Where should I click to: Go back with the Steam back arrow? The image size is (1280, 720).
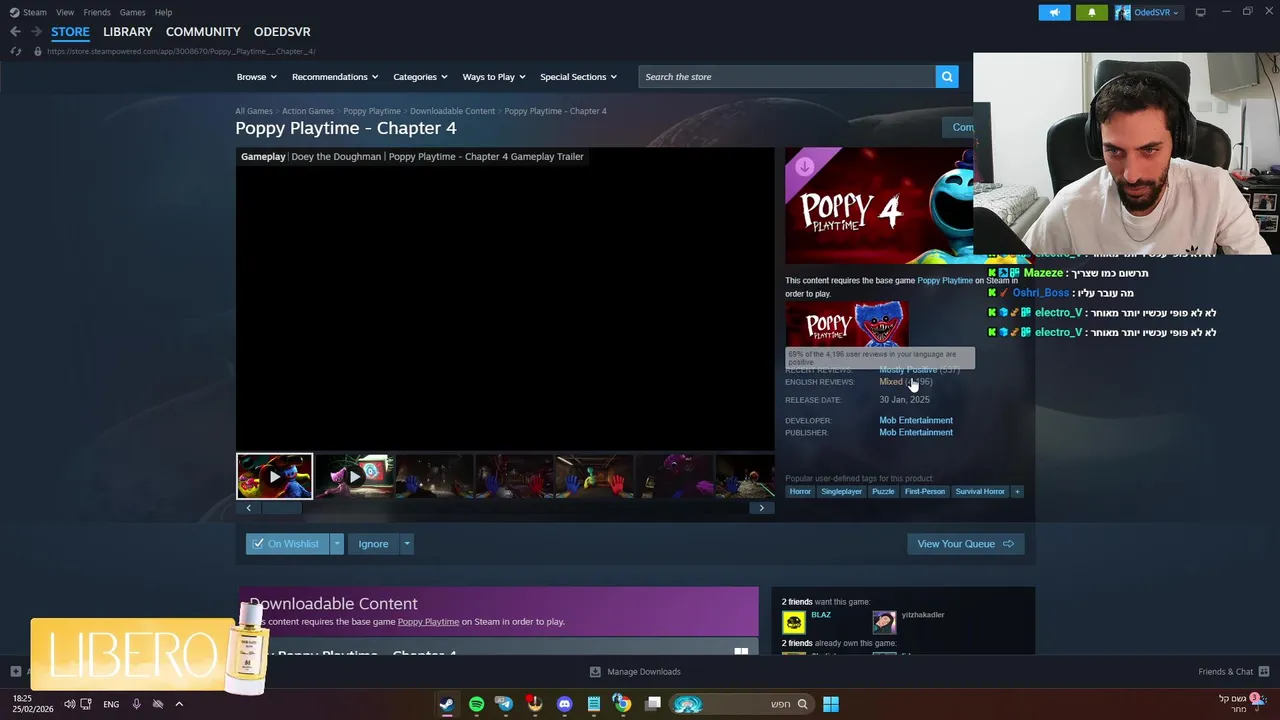[x=15, y=32]
